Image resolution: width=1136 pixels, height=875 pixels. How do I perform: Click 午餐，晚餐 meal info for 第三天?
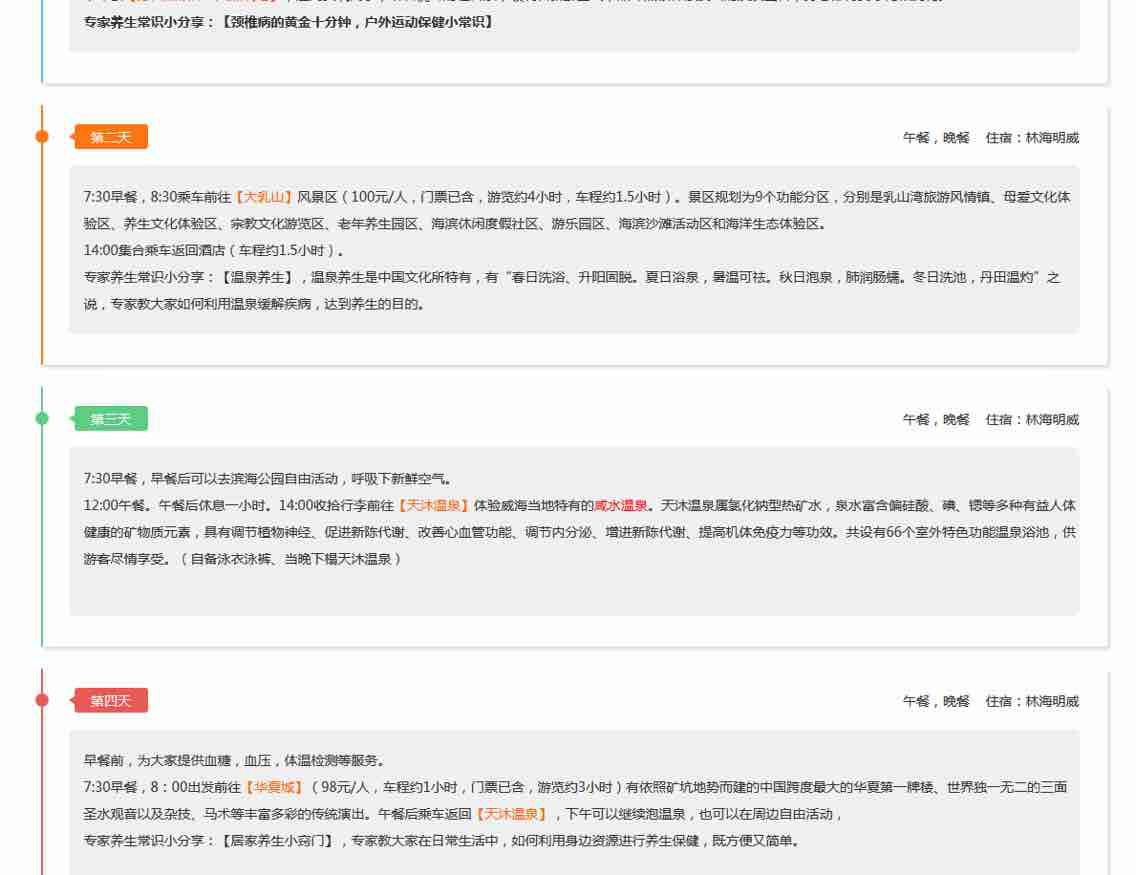click(936, 420)
